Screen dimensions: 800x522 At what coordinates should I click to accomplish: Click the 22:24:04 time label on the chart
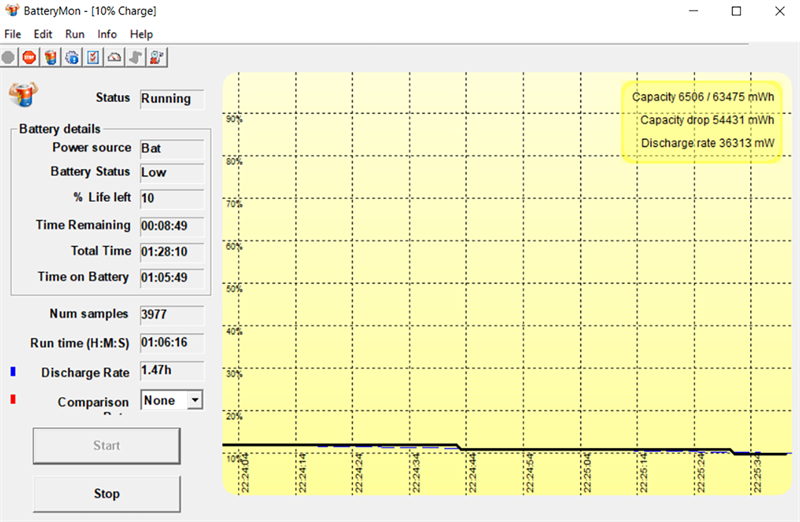245,473
